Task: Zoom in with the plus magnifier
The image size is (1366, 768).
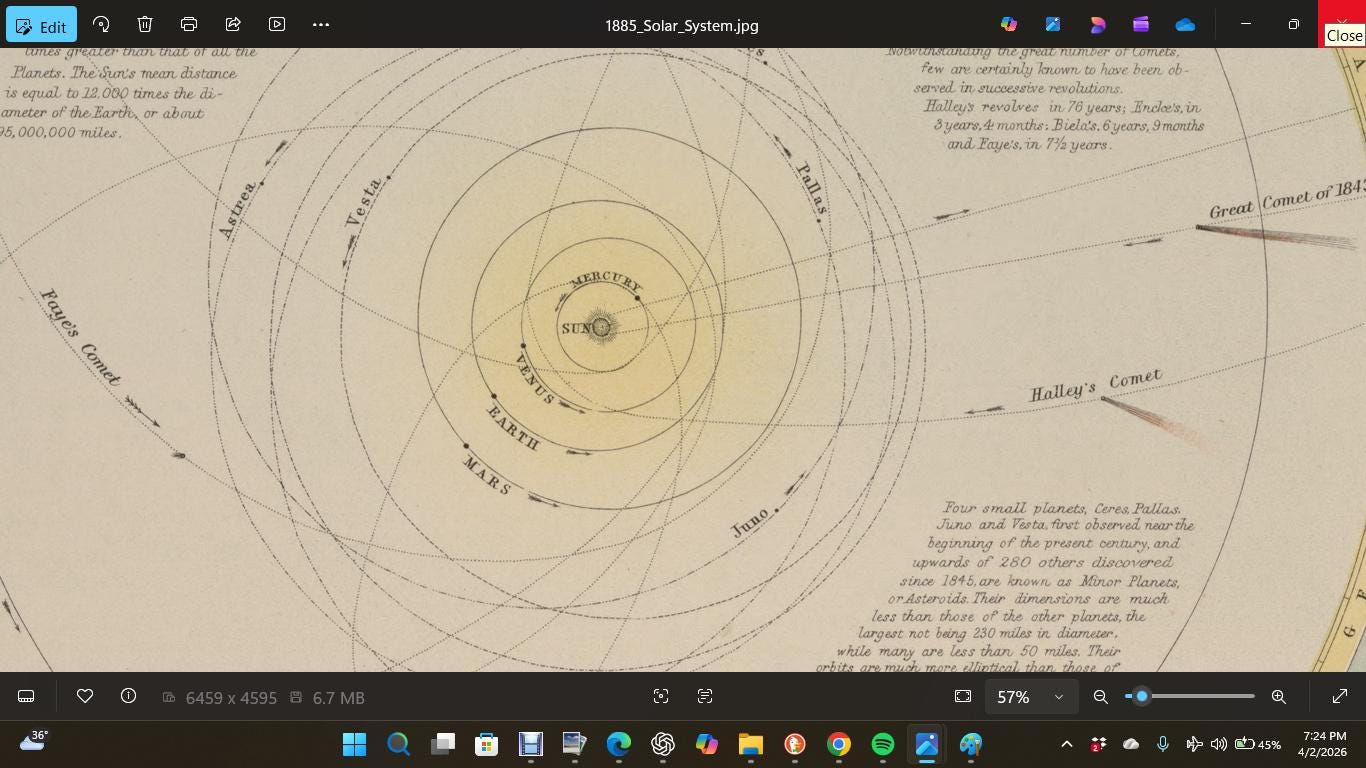Action: [x=1278, y=696]
